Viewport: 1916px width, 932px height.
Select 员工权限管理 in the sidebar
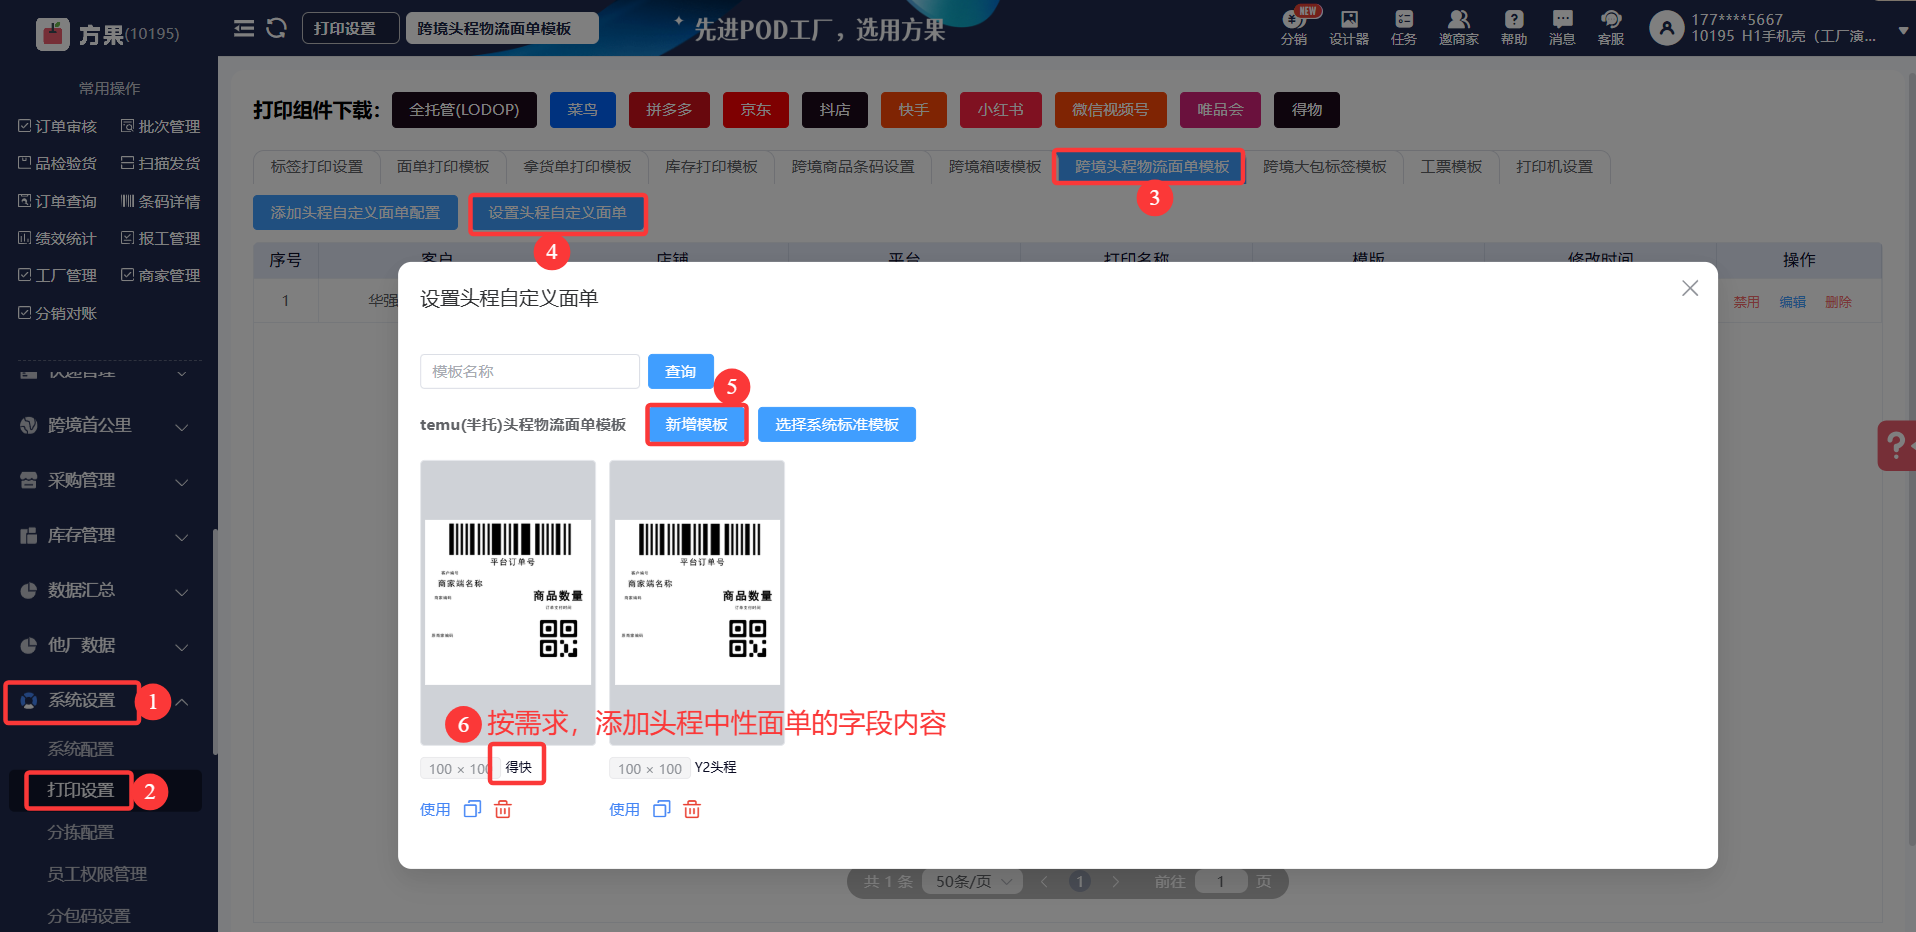click(x=97, y=874)
